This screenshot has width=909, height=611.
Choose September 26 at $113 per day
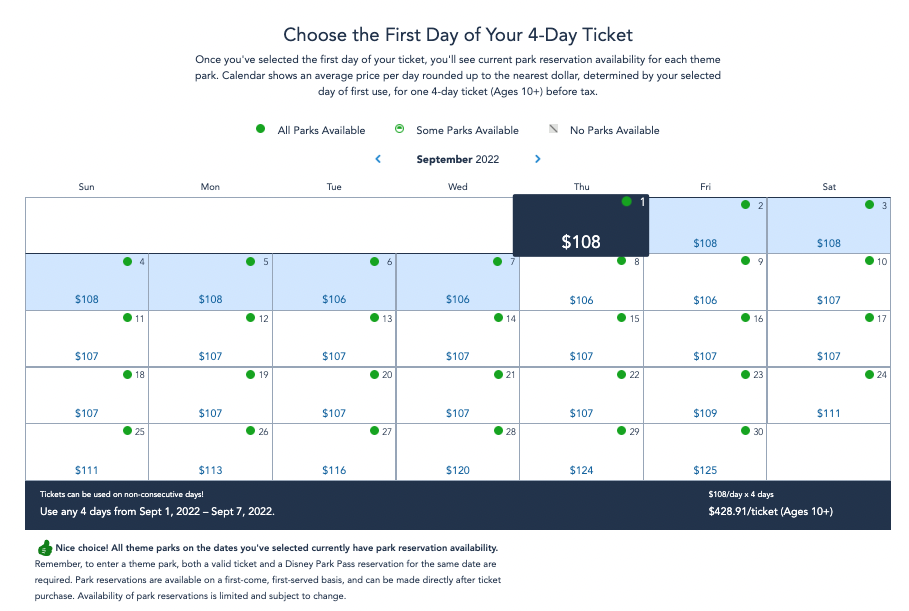click(210, 452)
